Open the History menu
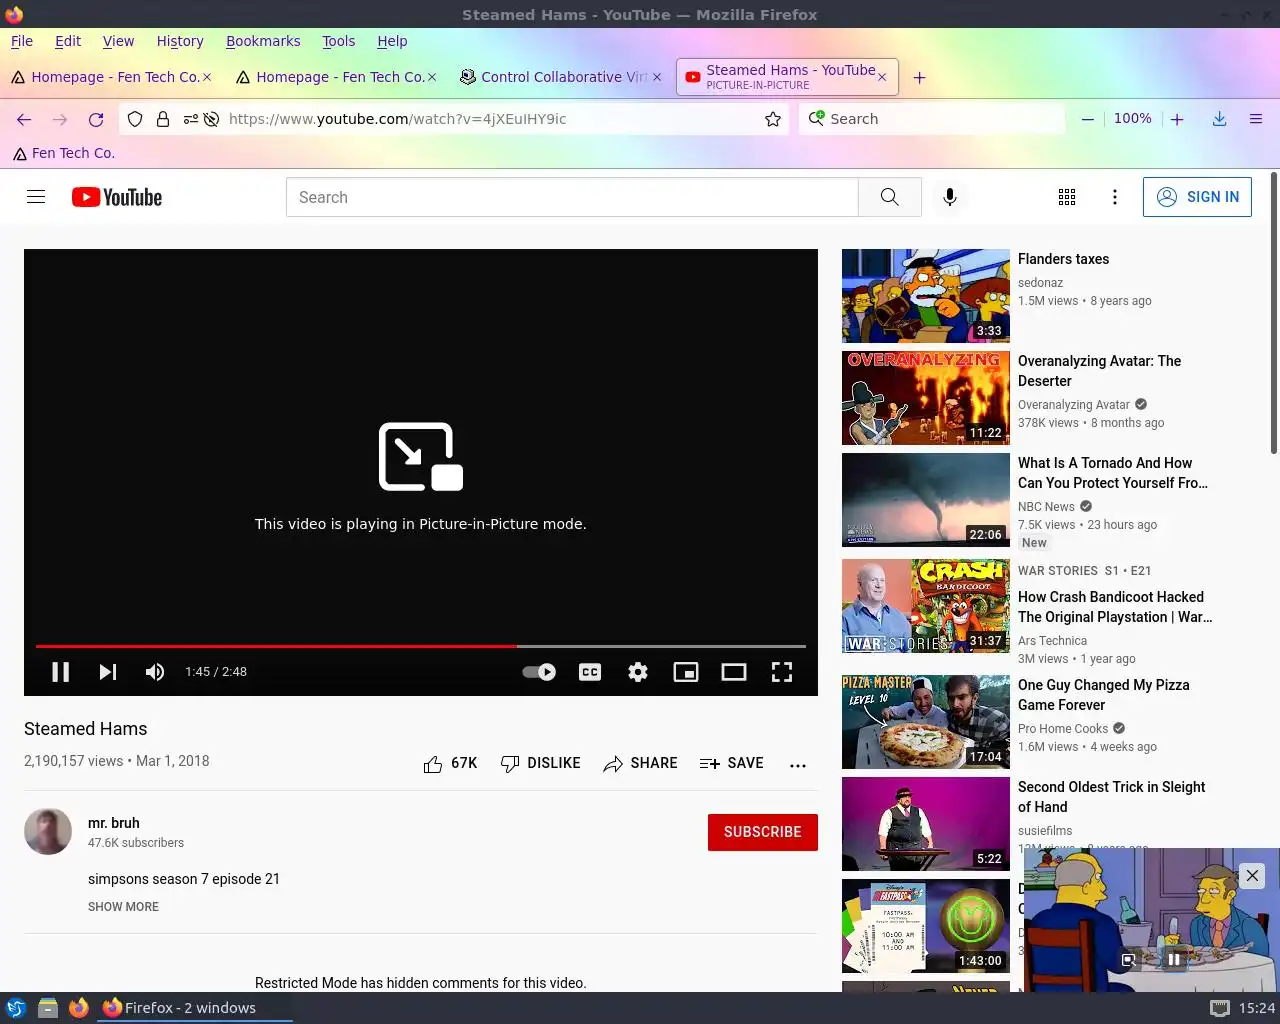Image resolution: width=1280 pixels, height=1024 pixels. (180, 41)
